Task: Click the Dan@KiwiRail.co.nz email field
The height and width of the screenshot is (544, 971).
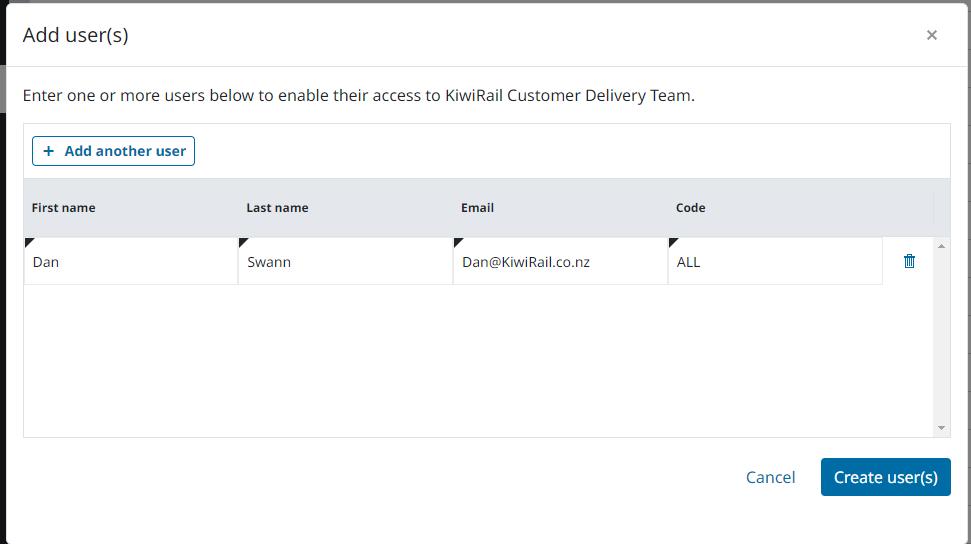Action: (559, 263)
